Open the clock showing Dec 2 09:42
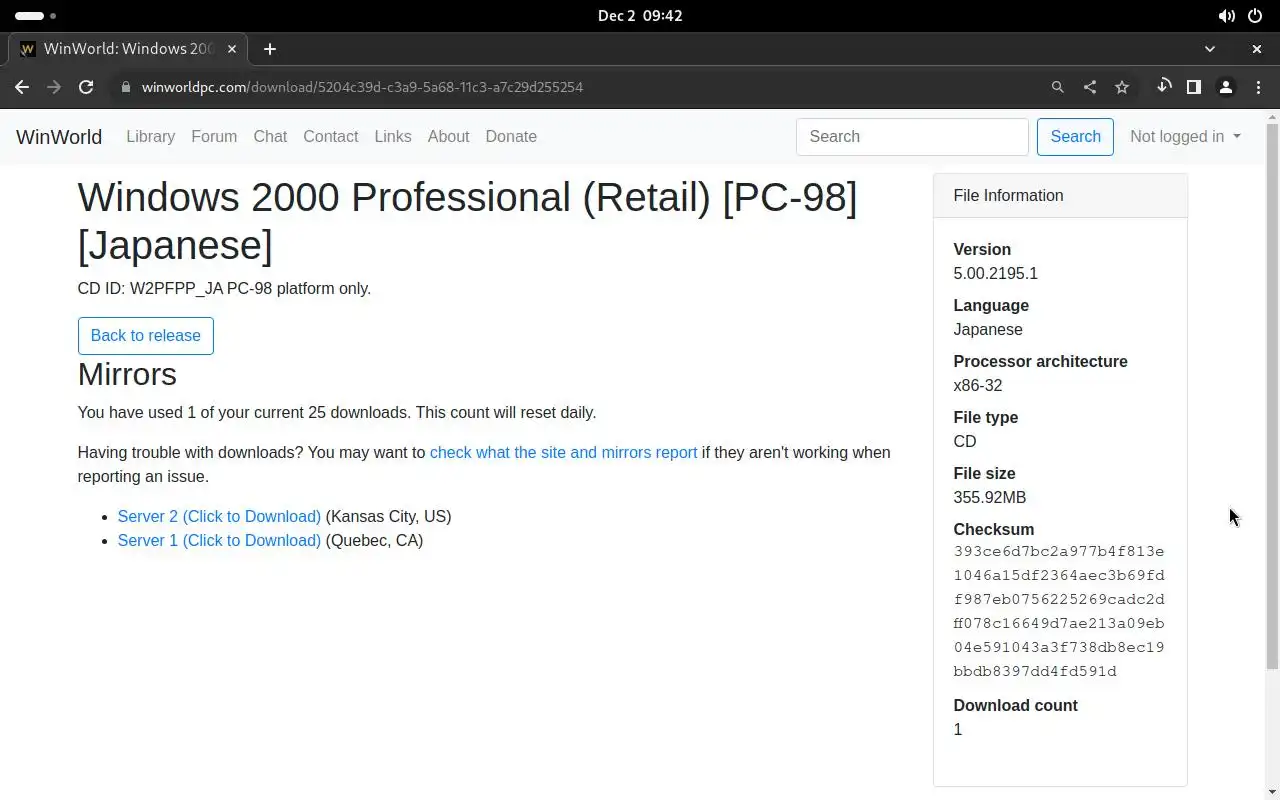Viewport: 1280px width, 800px height. [640, 16]
